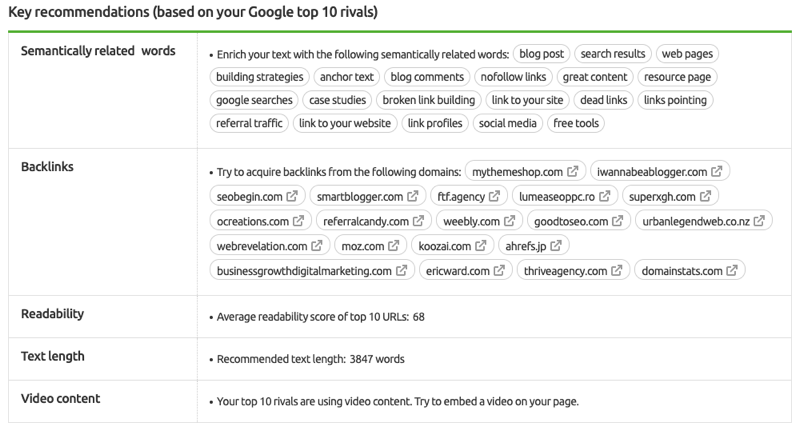Click external link icon next to mythemeshop.com
Screen dimensions: 800x431
click(572, 171)
